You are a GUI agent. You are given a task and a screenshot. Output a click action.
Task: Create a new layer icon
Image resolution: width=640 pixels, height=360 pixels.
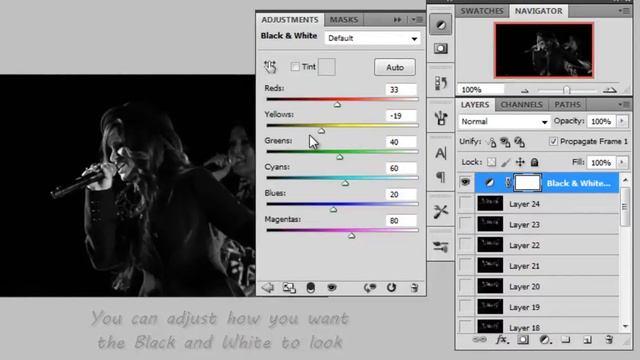pyautogui.click(x=587, y=340)
